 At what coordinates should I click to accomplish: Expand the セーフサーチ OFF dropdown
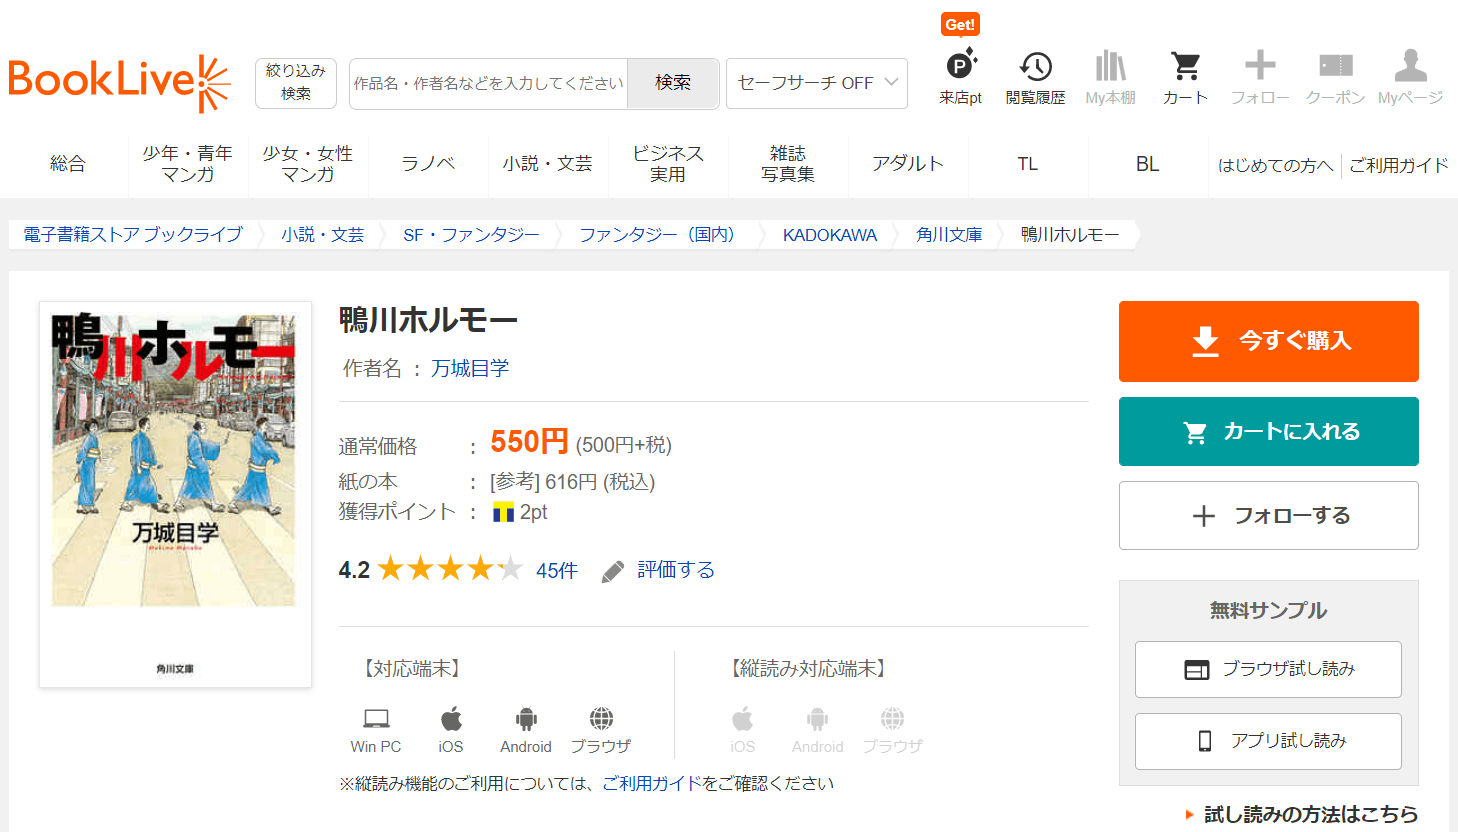[816, 83]
